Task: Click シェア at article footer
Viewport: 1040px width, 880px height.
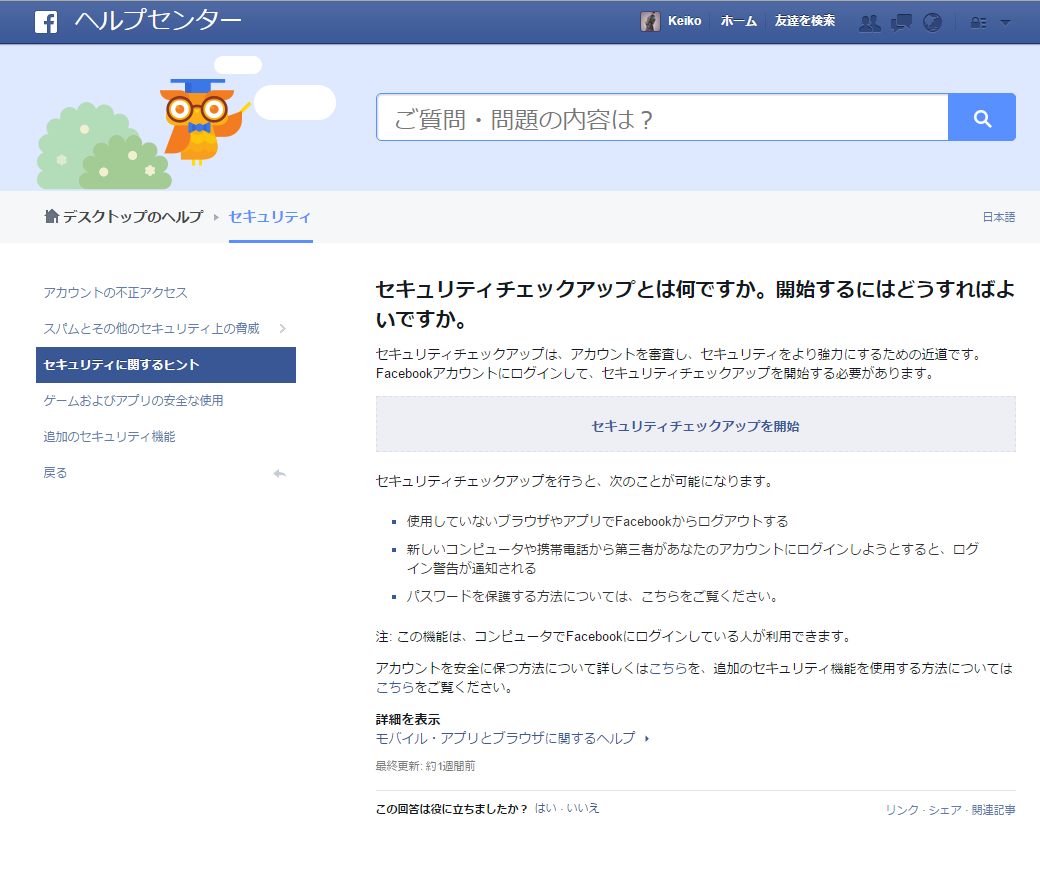Action: pyautogui.click(x=945, y=810)
